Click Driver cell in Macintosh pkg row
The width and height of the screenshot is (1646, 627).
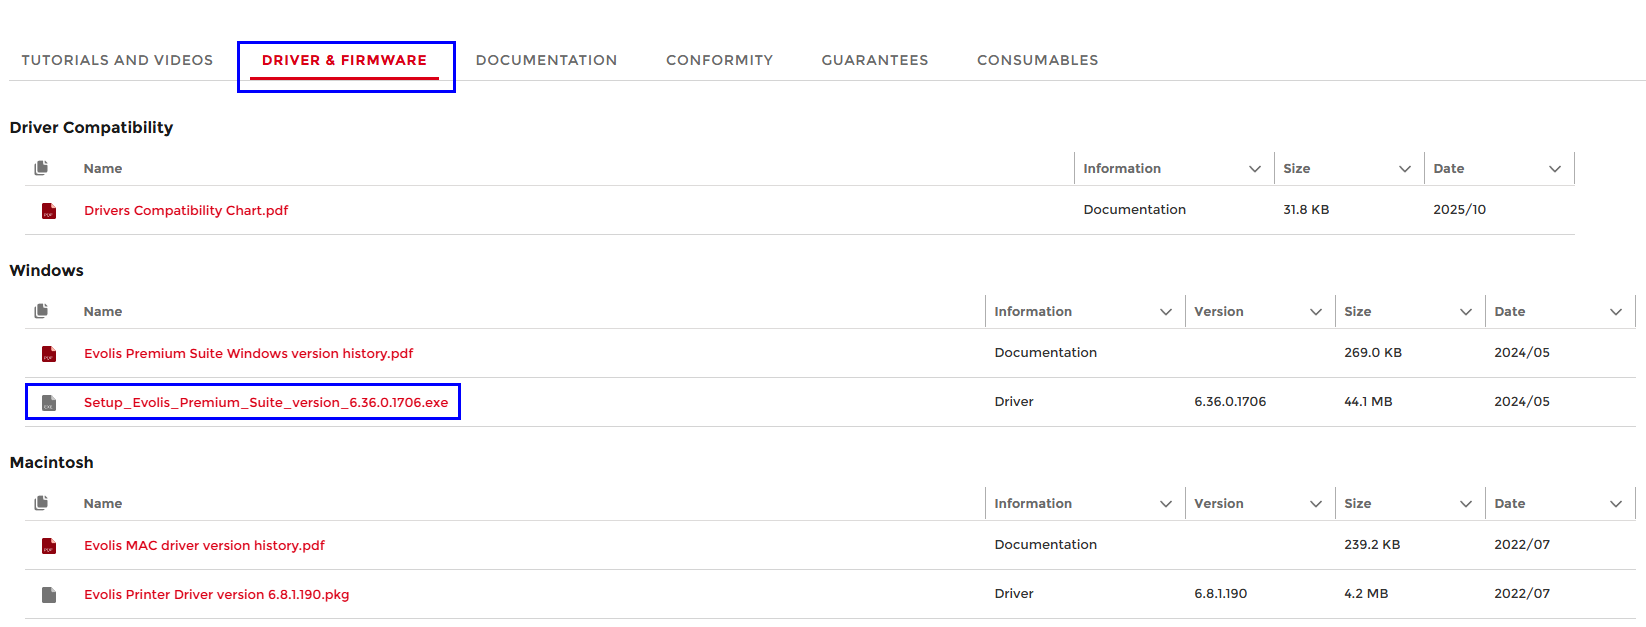coord(1014,594)
